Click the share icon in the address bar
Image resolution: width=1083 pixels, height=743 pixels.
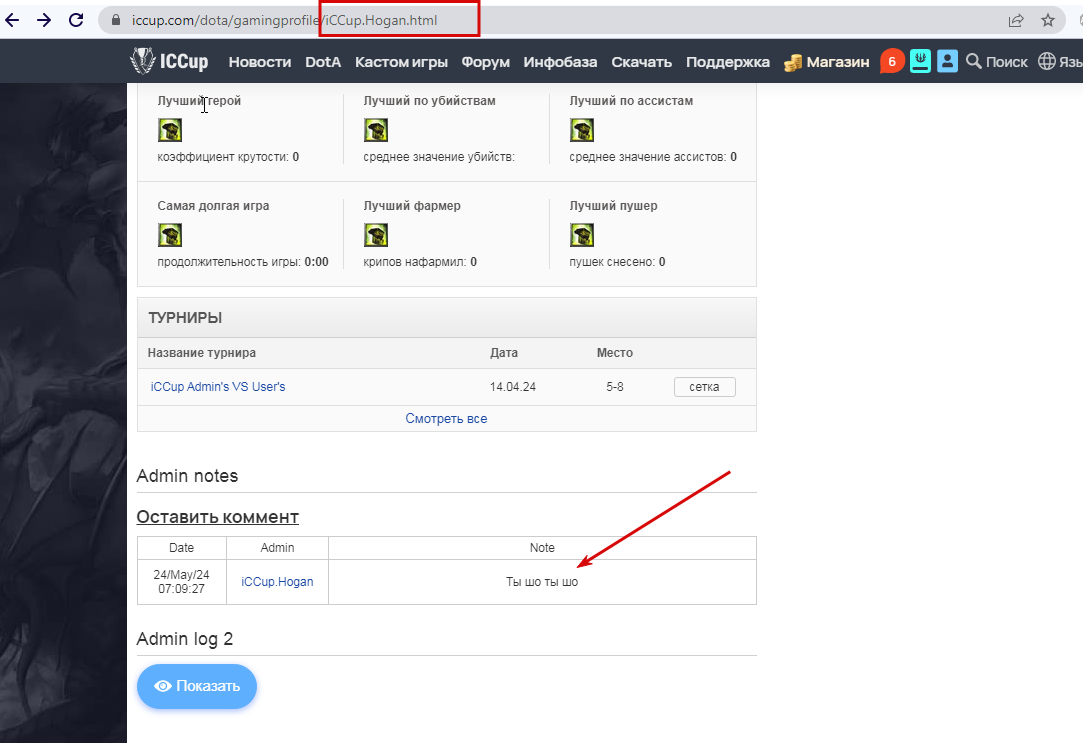coord(1016,21)
